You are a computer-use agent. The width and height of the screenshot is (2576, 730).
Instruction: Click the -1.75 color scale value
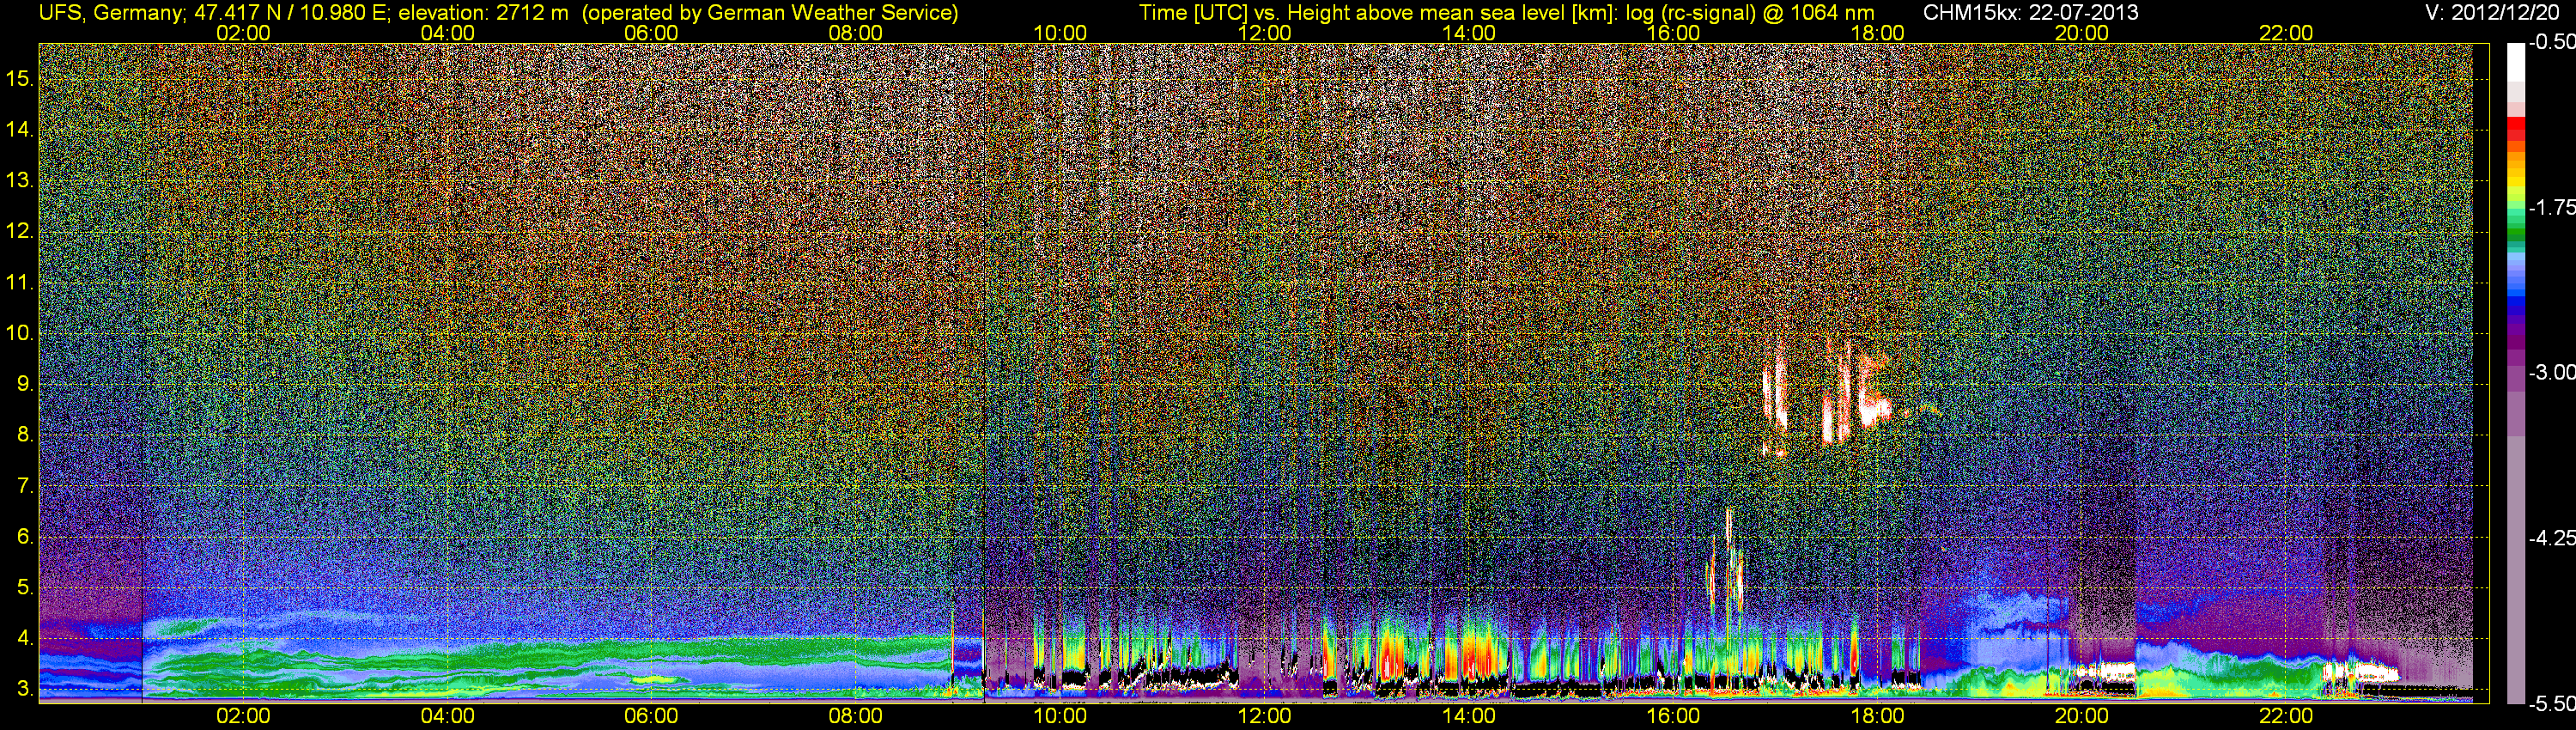[x=2551, y=207]
